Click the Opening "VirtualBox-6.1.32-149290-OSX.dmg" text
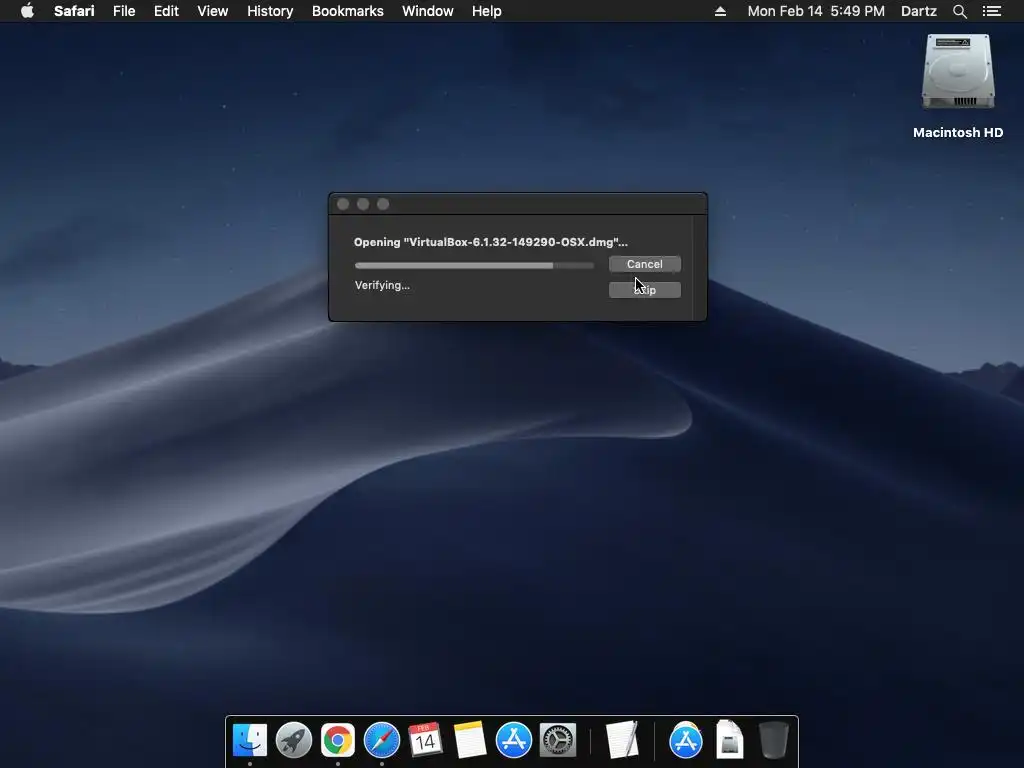Image resolution: width=1024 pixels, height=768 pixels. (x=490, y=242)
